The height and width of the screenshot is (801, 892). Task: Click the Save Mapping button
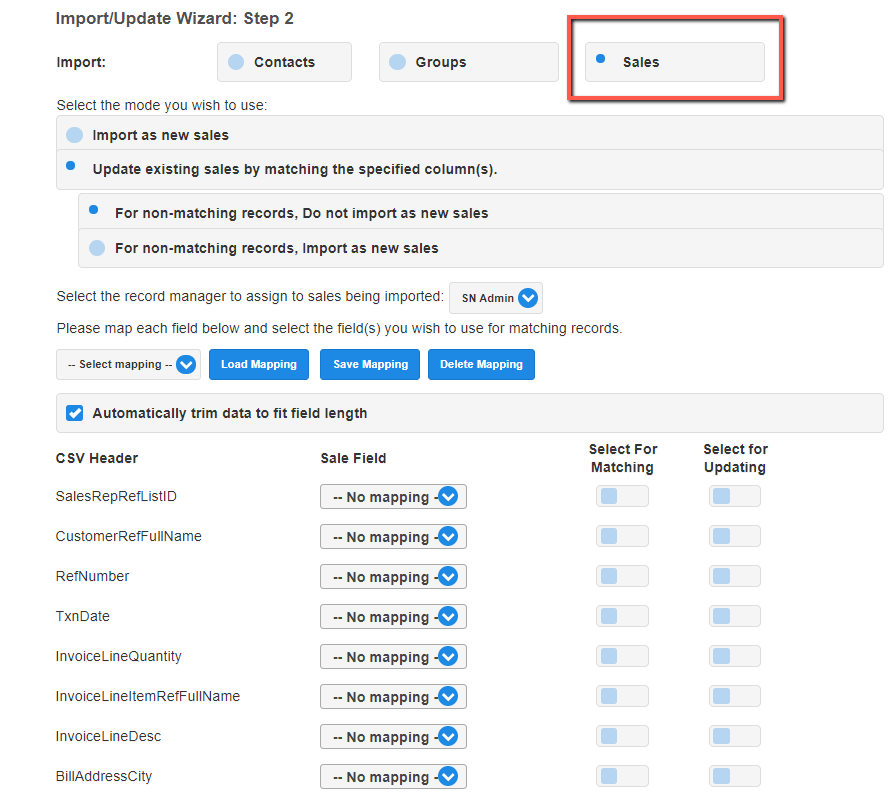[370, 365]
